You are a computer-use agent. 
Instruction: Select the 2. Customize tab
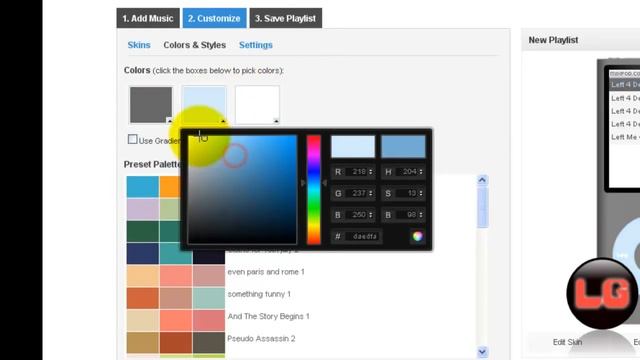[214, 18]
